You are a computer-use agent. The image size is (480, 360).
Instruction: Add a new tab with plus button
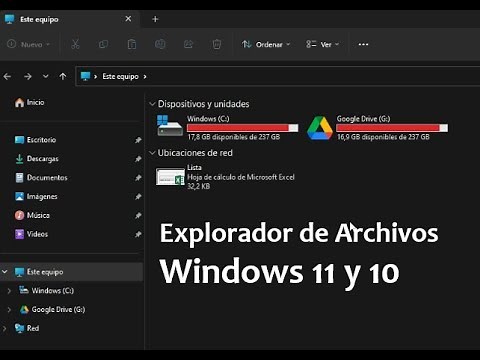point(155,19)
